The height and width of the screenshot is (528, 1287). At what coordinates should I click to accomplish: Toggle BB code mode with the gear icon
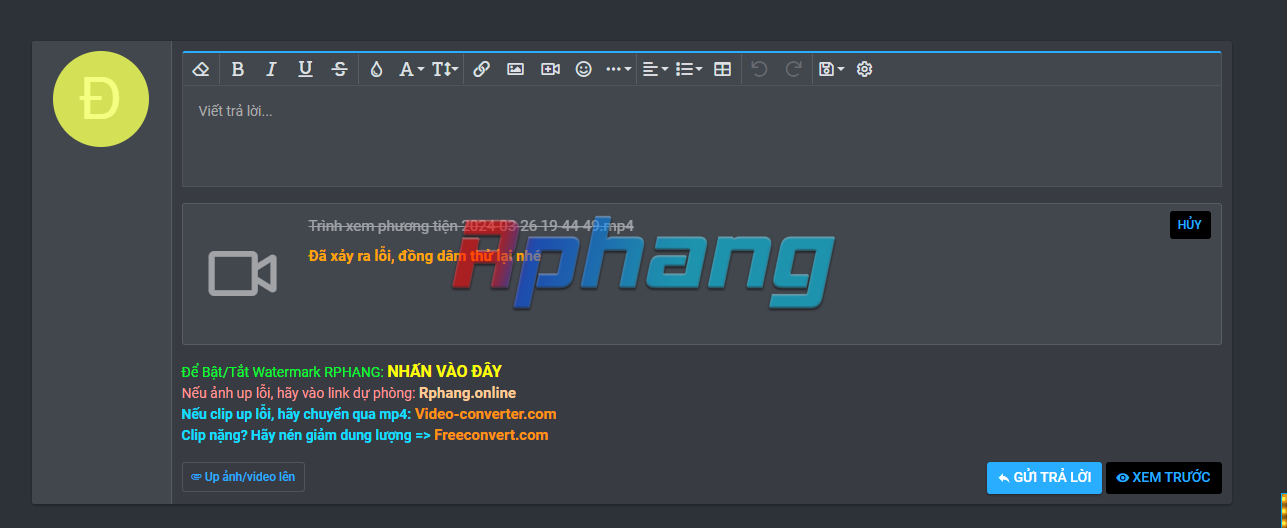click(x=865, y=69)
